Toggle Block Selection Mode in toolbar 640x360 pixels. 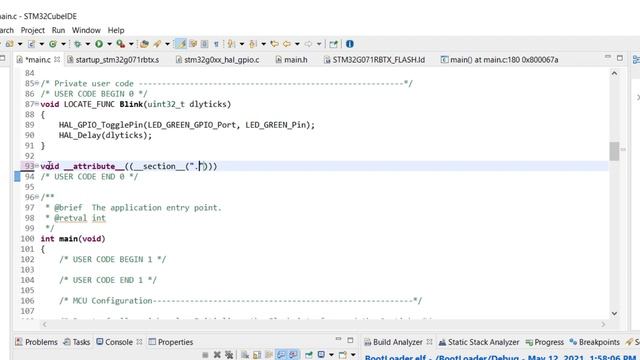click(204, 44)
